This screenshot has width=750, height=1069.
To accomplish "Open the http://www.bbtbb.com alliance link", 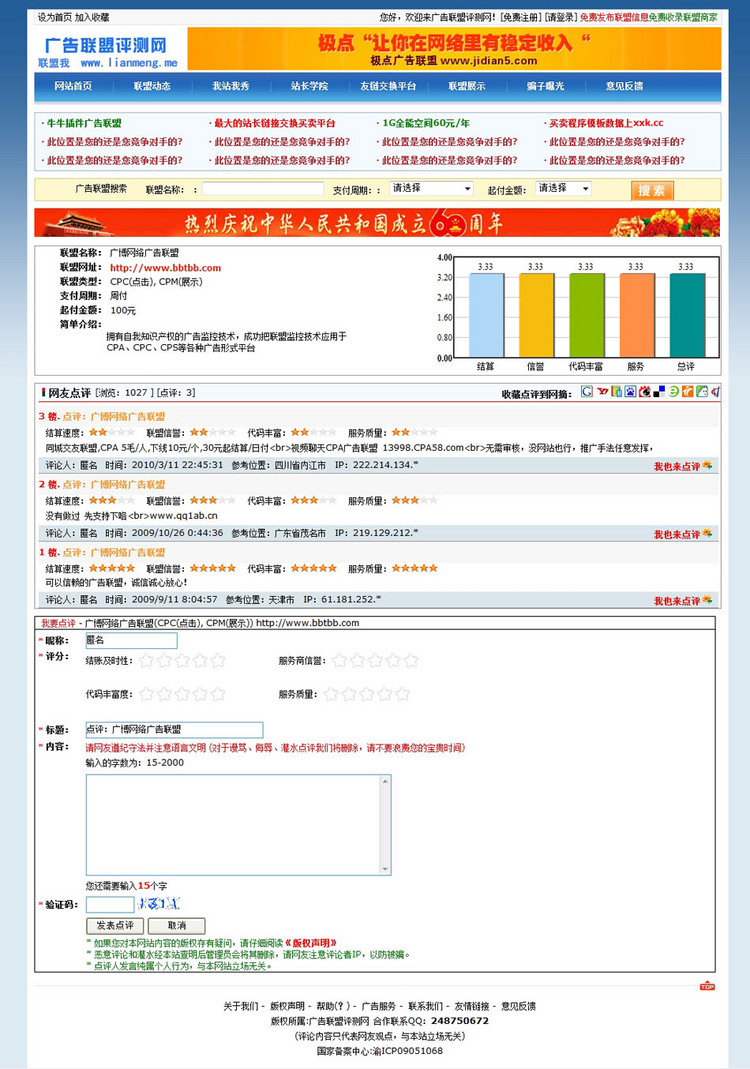I will 165,268.
